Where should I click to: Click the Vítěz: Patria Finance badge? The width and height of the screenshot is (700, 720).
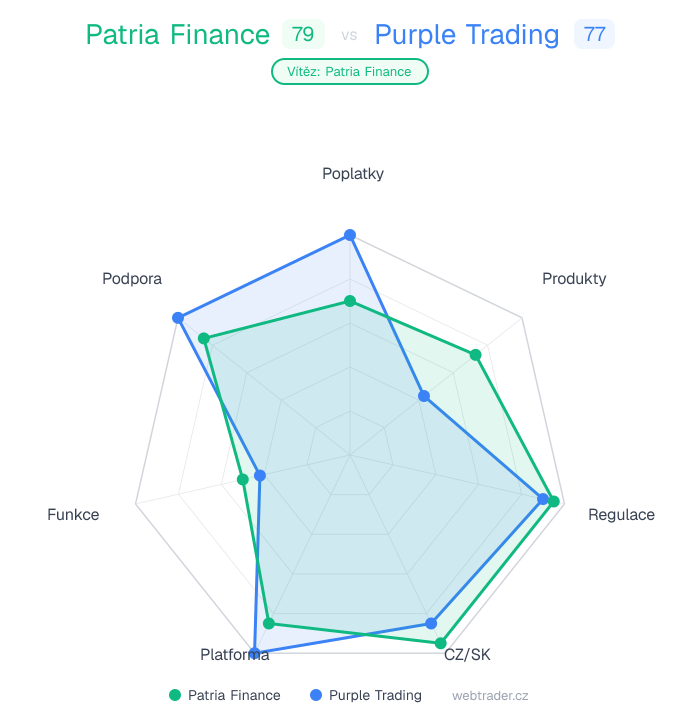(x=349, y=71)
